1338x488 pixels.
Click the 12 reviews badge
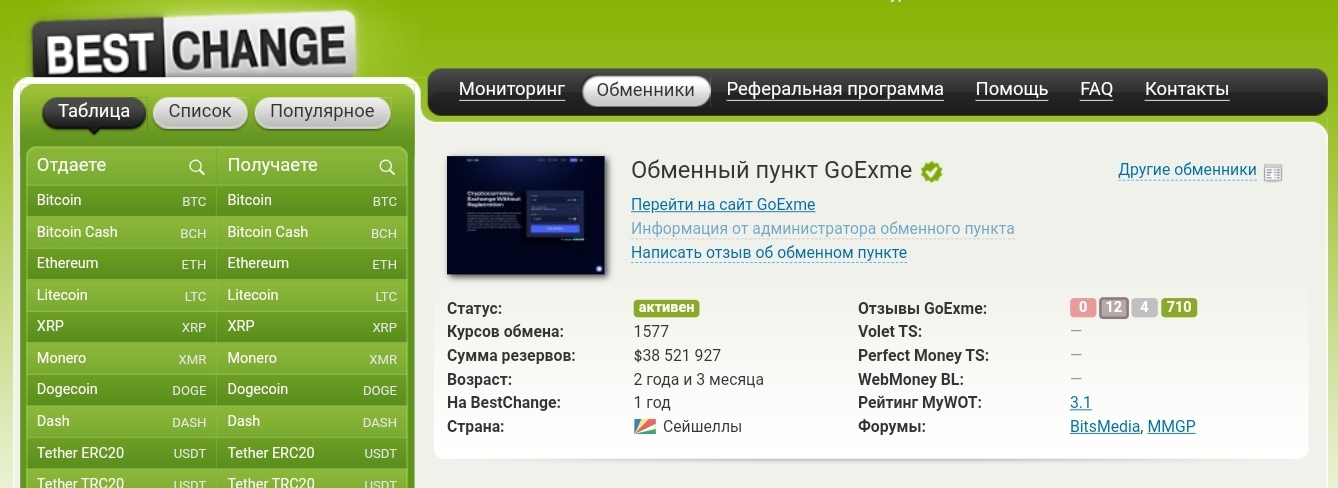(1114, 308)
